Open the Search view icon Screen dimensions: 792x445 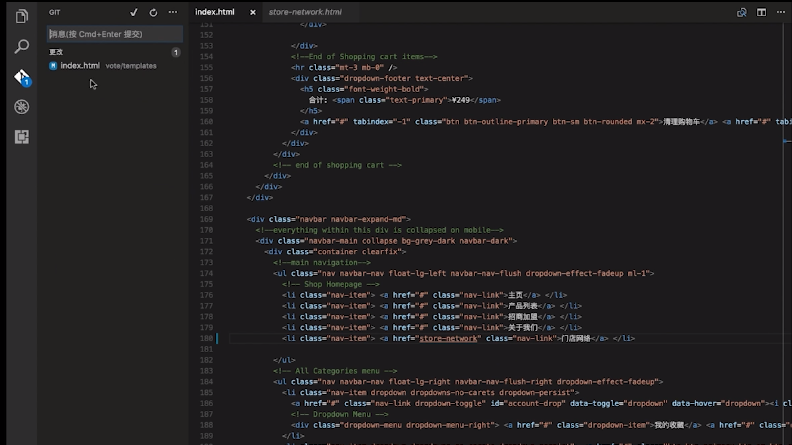(21, 46)
